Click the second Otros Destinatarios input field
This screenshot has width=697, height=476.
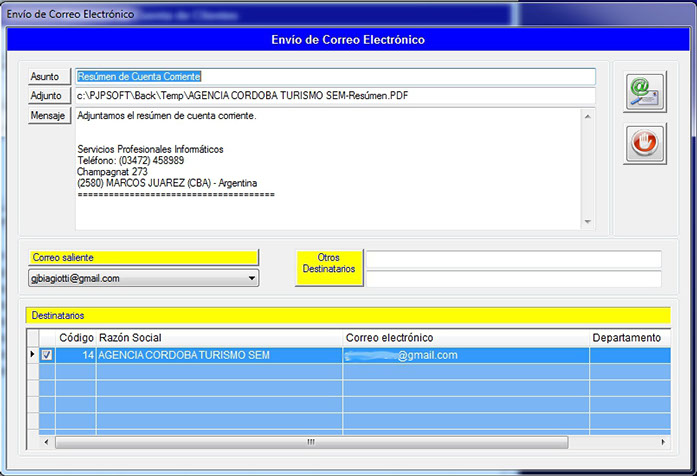[x=513, y=279]
